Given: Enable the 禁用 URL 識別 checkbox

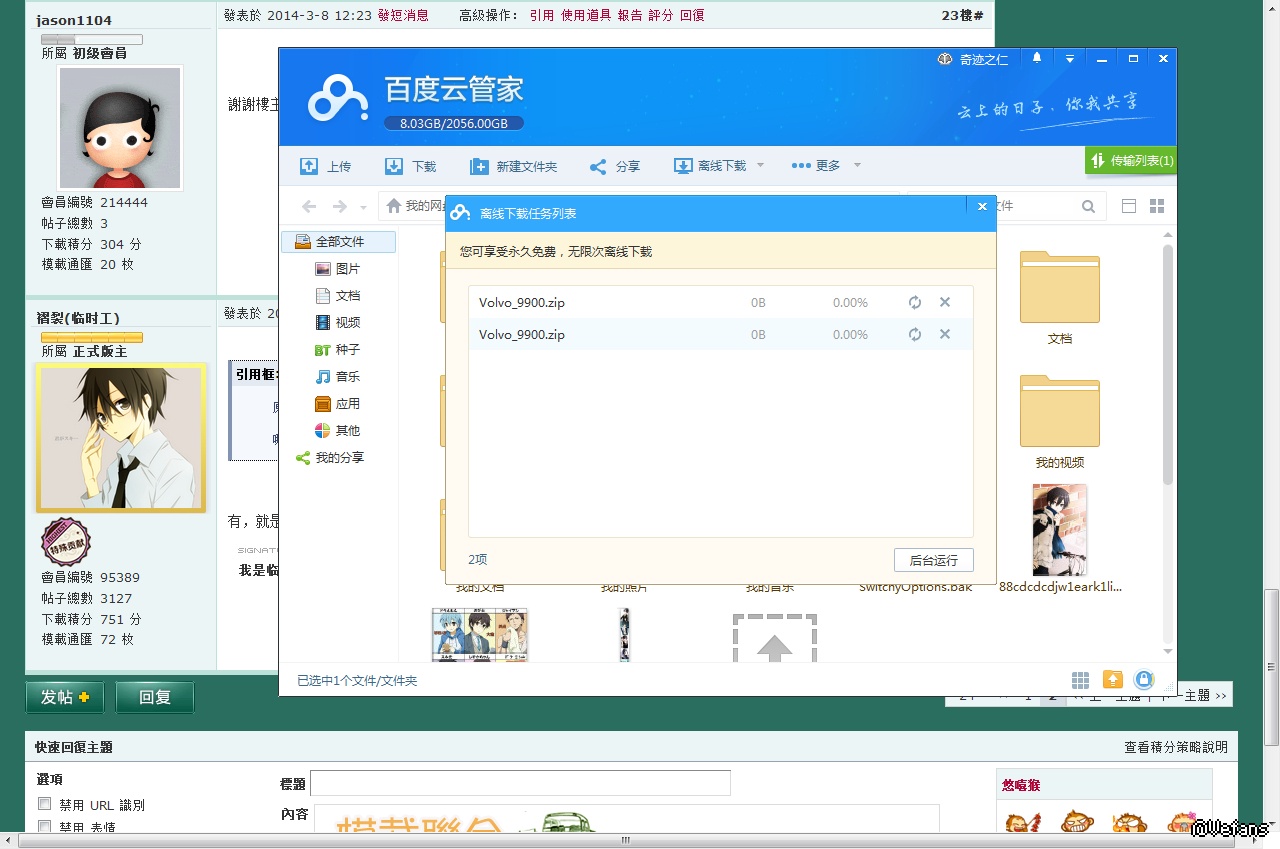Looking at the screenshot, I should tap(44, 805).
